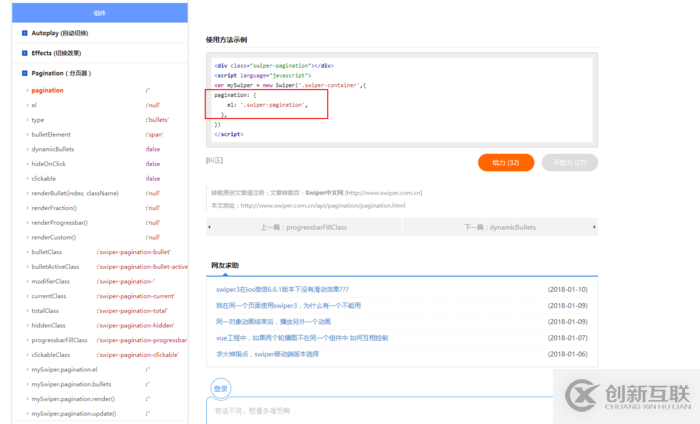Click into the comment text field
This screenshot has width=700, height=424.
pos(379,411)
